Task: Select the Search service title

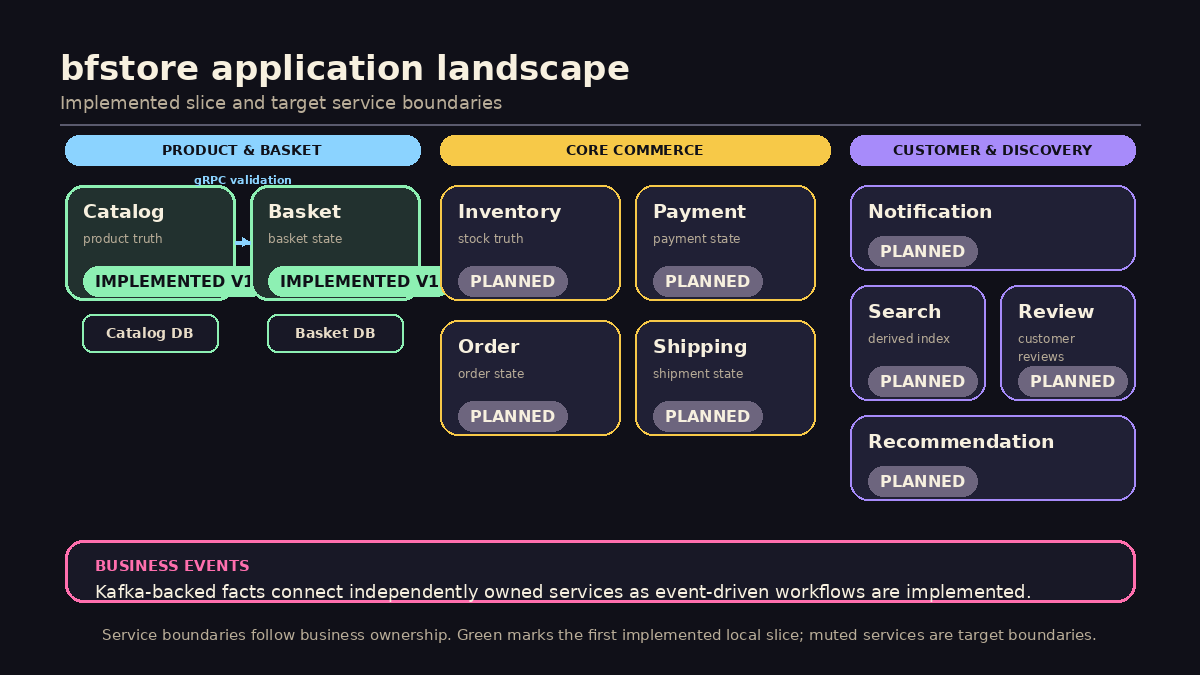Action: 904,312
